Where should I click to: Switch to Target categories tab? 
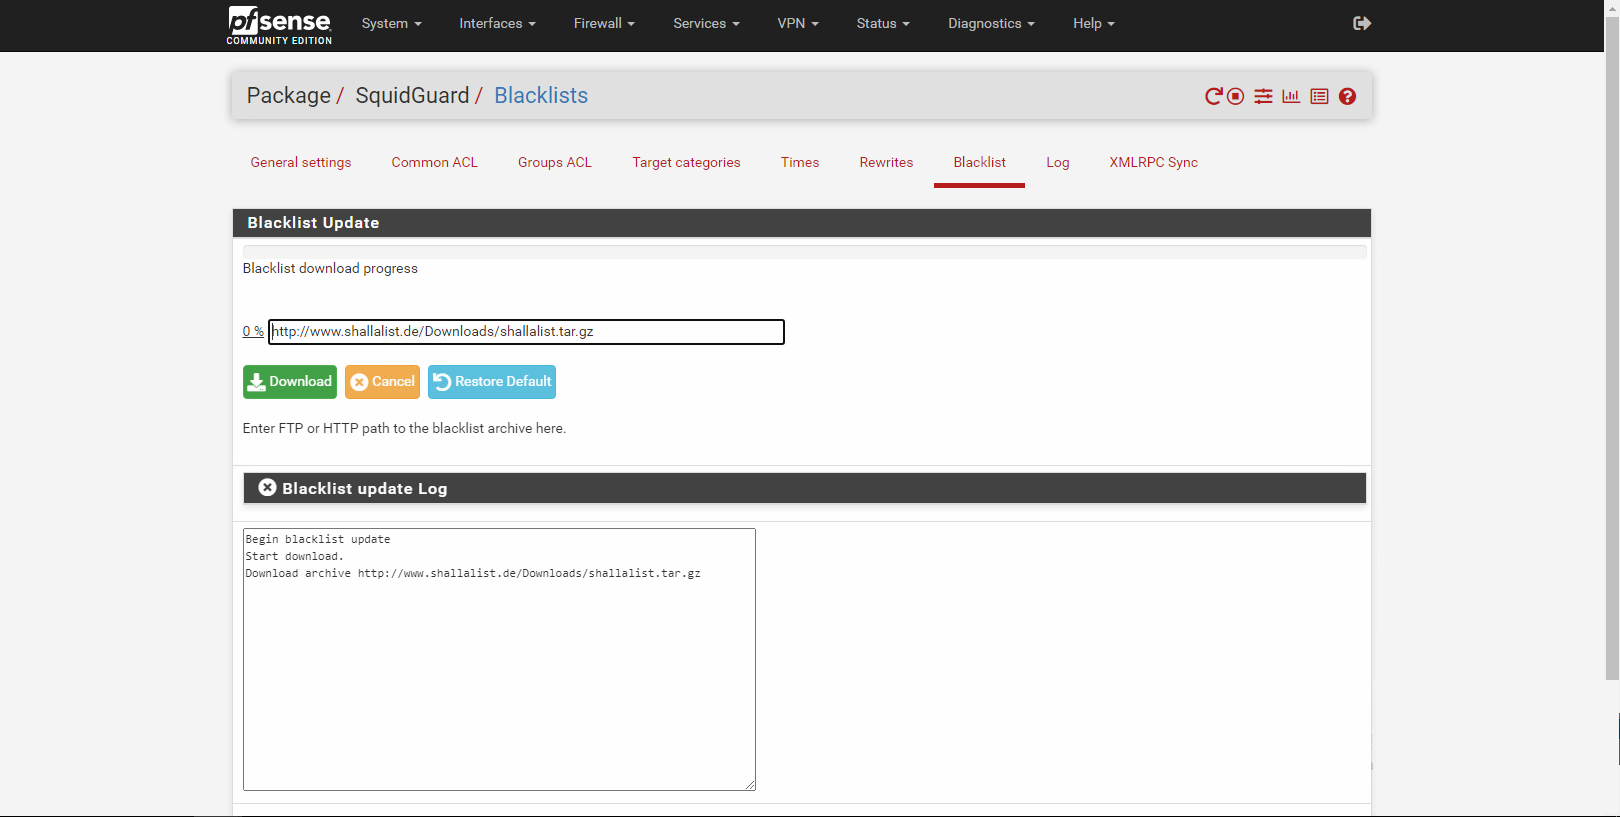pos(686,162)
